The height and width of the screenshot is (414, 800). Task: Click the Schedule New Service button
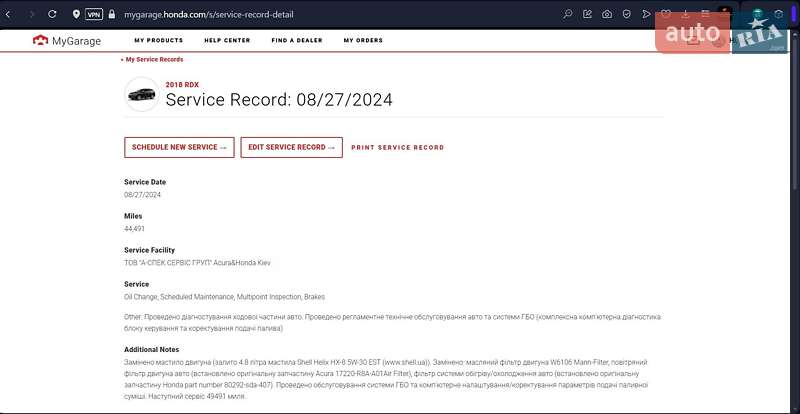[179, 147]
